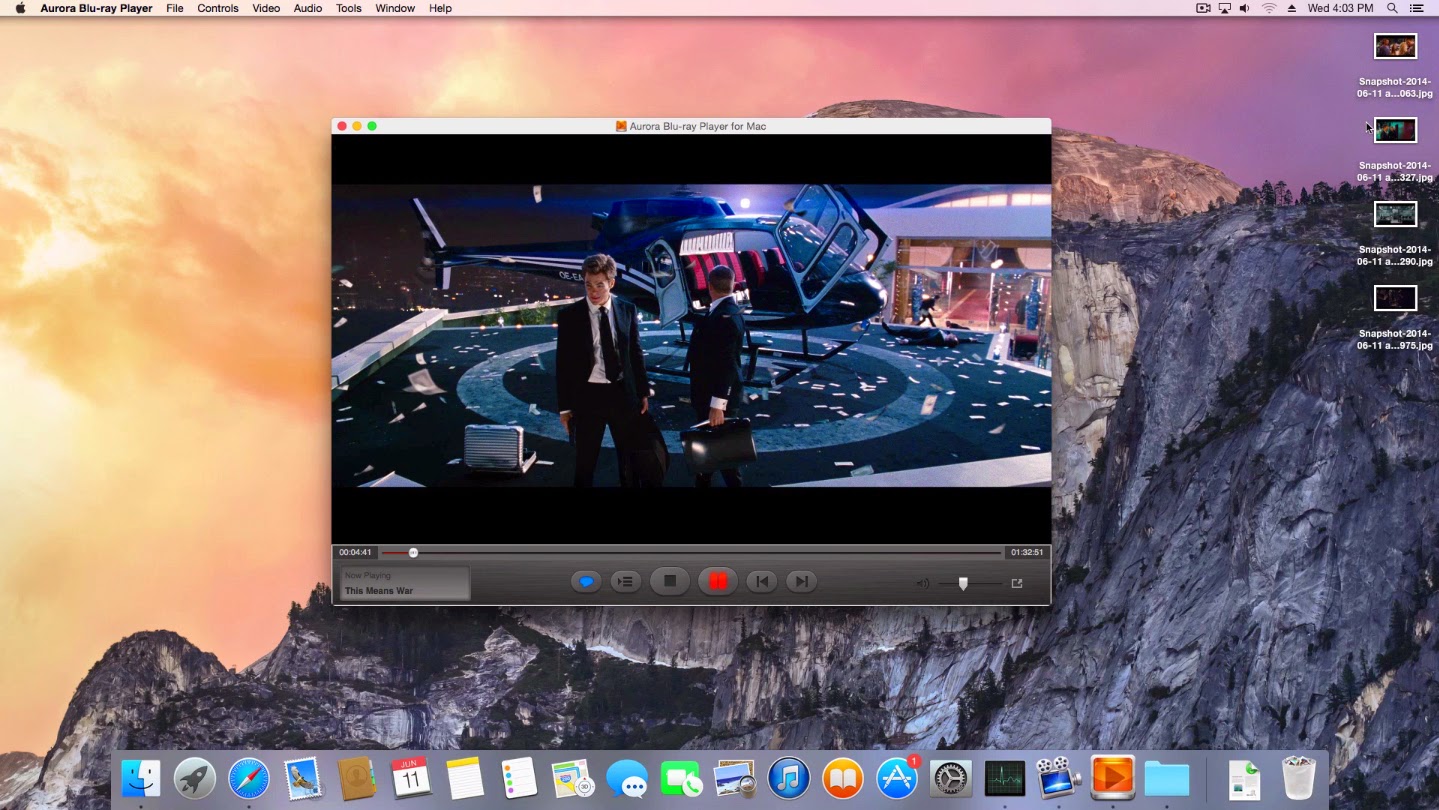Open Finder from the Dock
The height and width of the screenshot is (810, 1439).
pos(141,778)
